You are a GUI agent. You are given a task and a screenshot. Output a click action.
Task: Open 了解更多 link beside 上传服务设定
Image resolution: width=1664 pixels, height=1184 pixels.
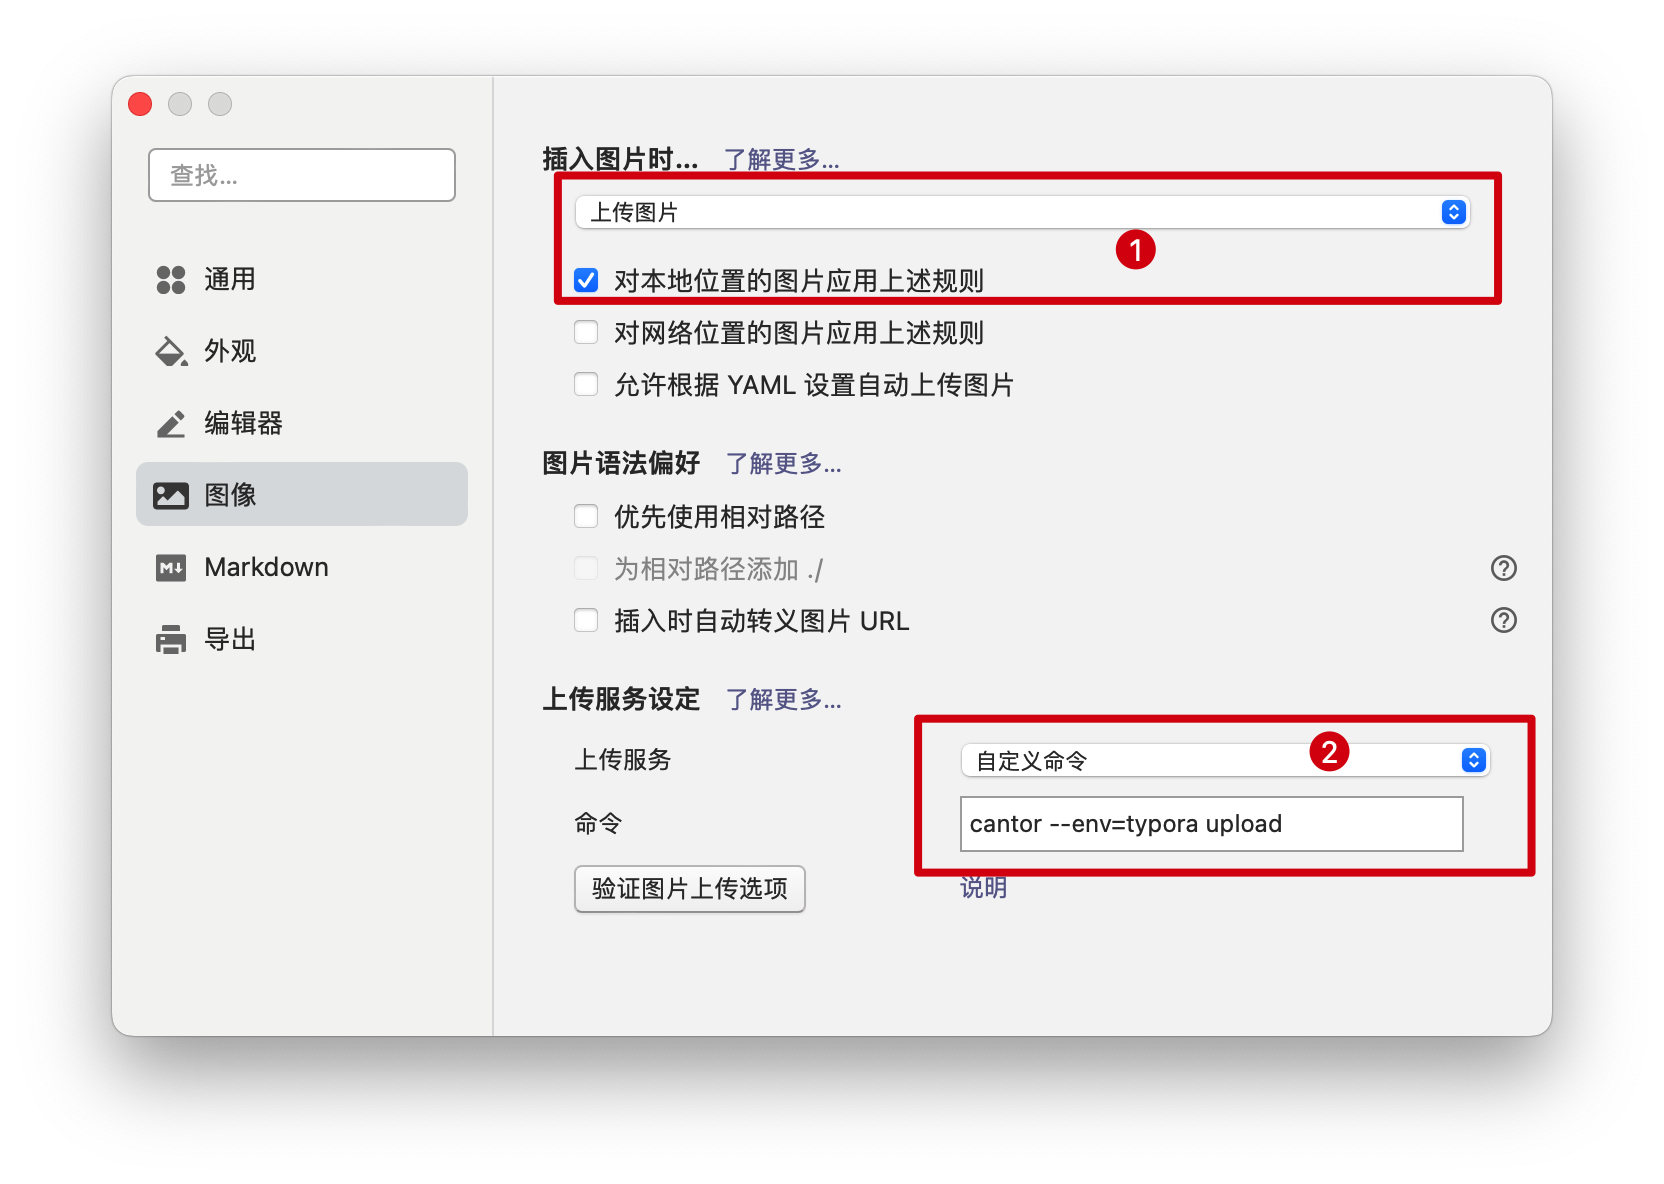[783, 699]
